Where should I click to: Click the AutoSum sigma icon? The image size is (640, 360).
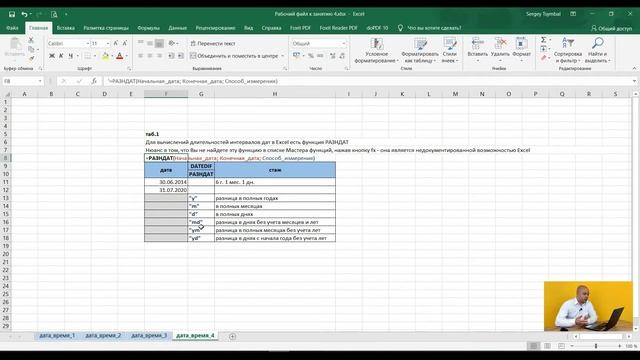544,40
